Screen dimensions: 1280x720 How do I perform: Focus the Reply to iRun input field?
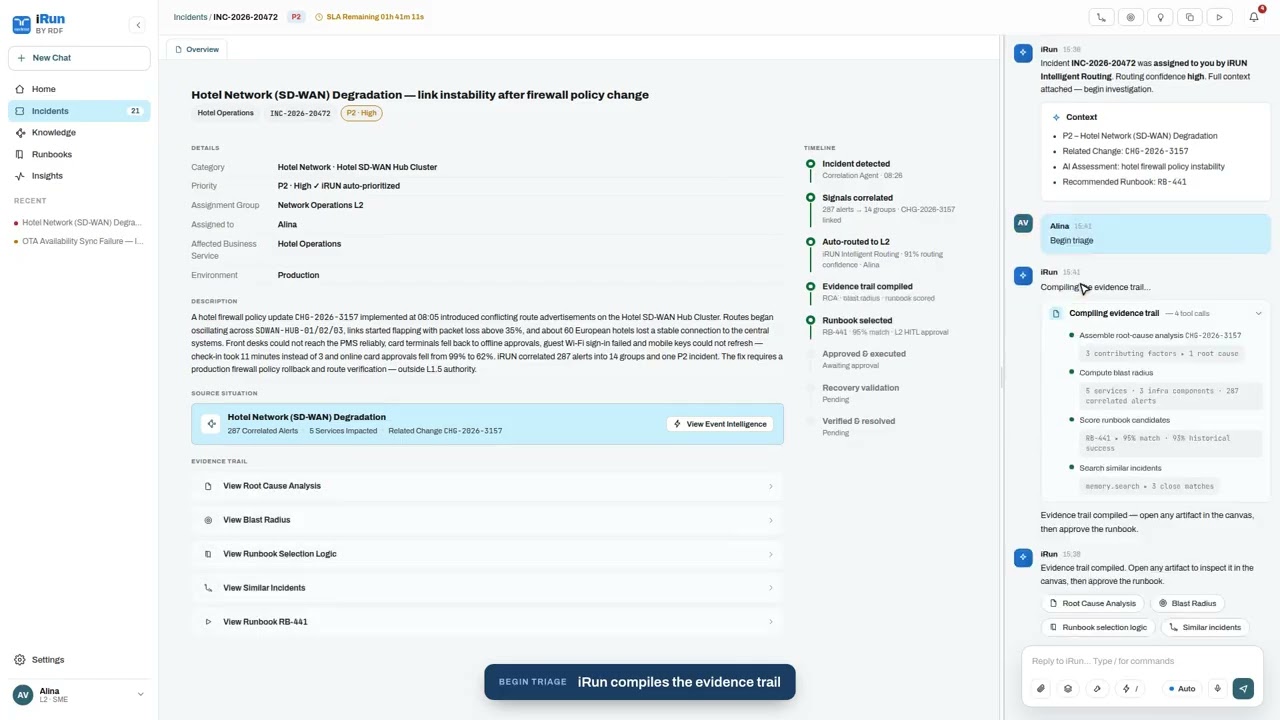click(x=1142, y=661)
